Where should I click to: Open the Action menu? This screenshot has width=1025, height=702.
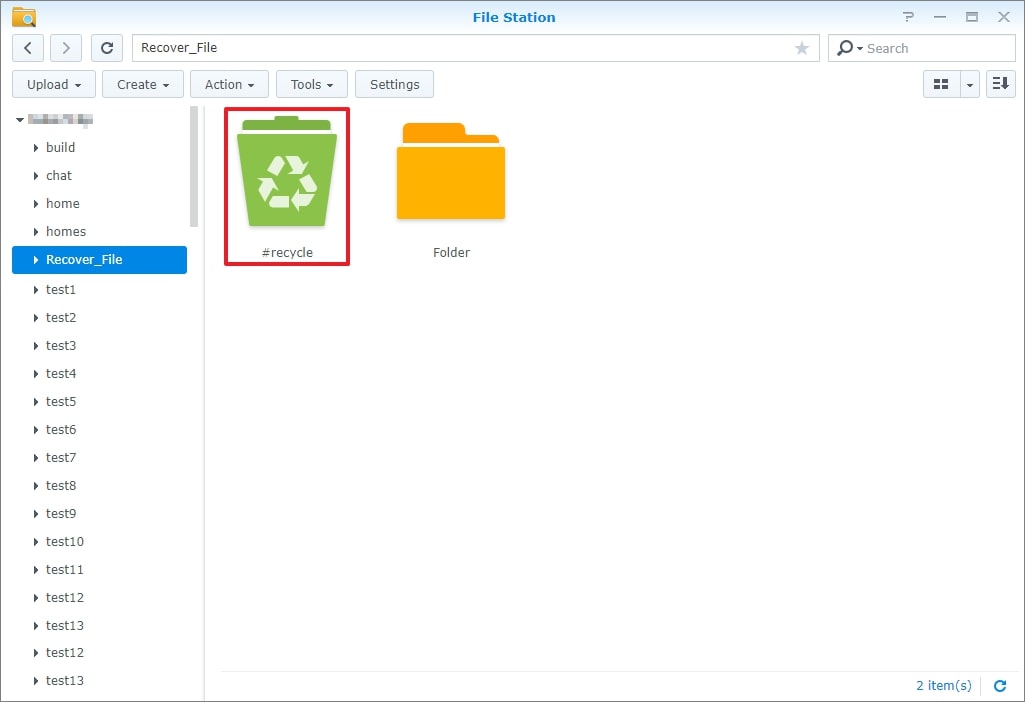click(228, 84)
